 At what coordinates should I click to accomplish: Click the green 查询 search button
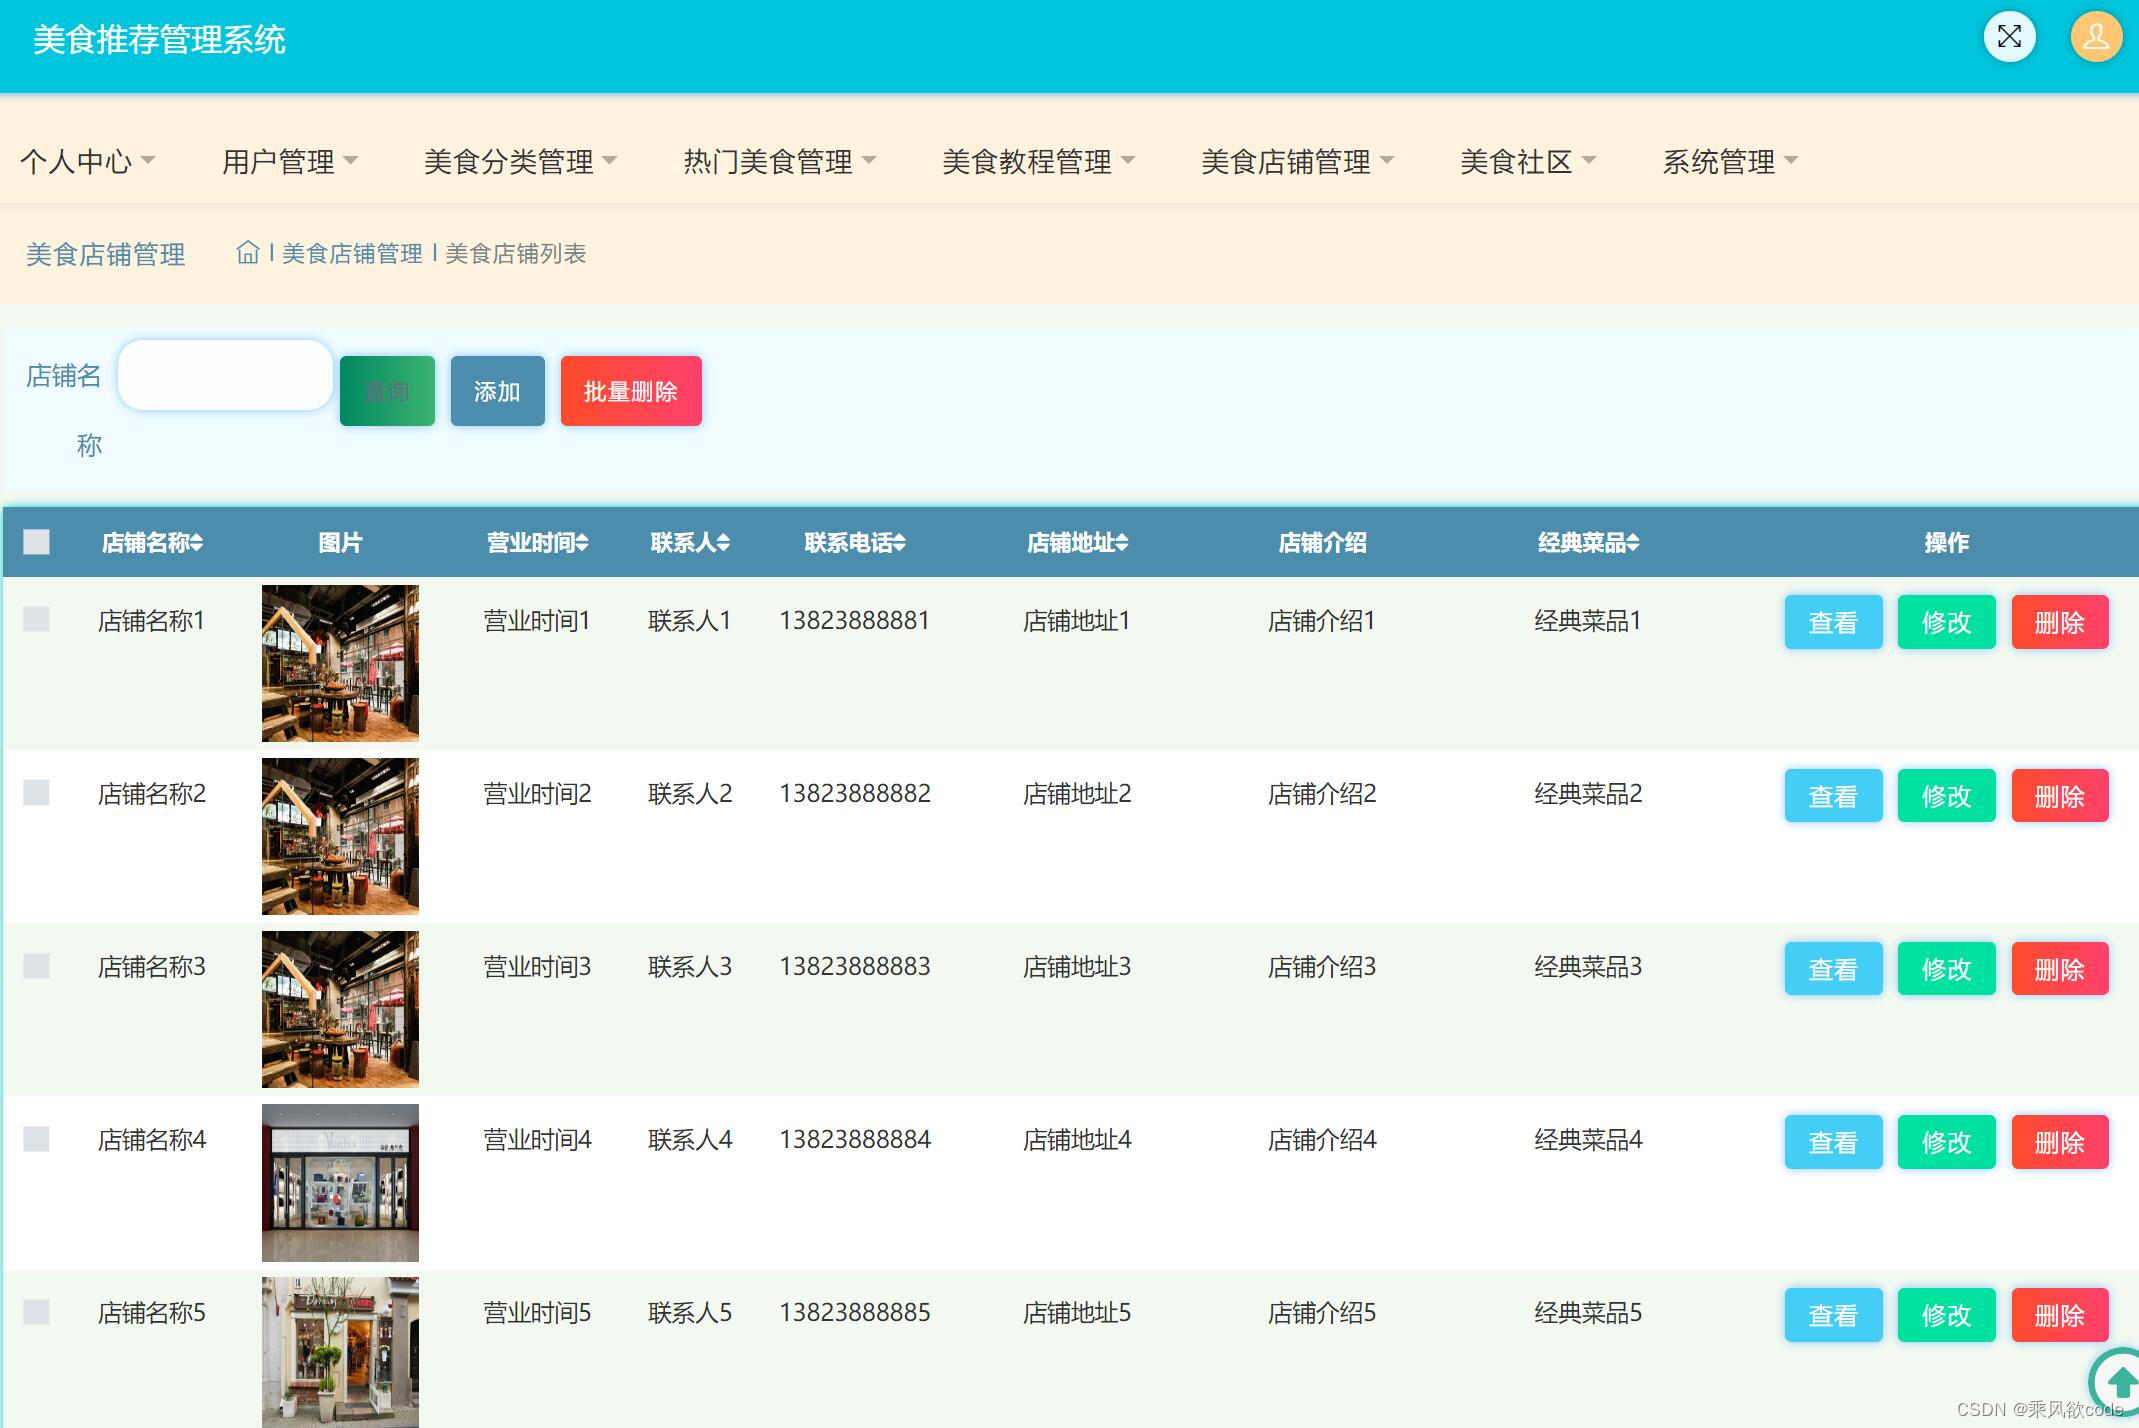[x=387, y=391]
